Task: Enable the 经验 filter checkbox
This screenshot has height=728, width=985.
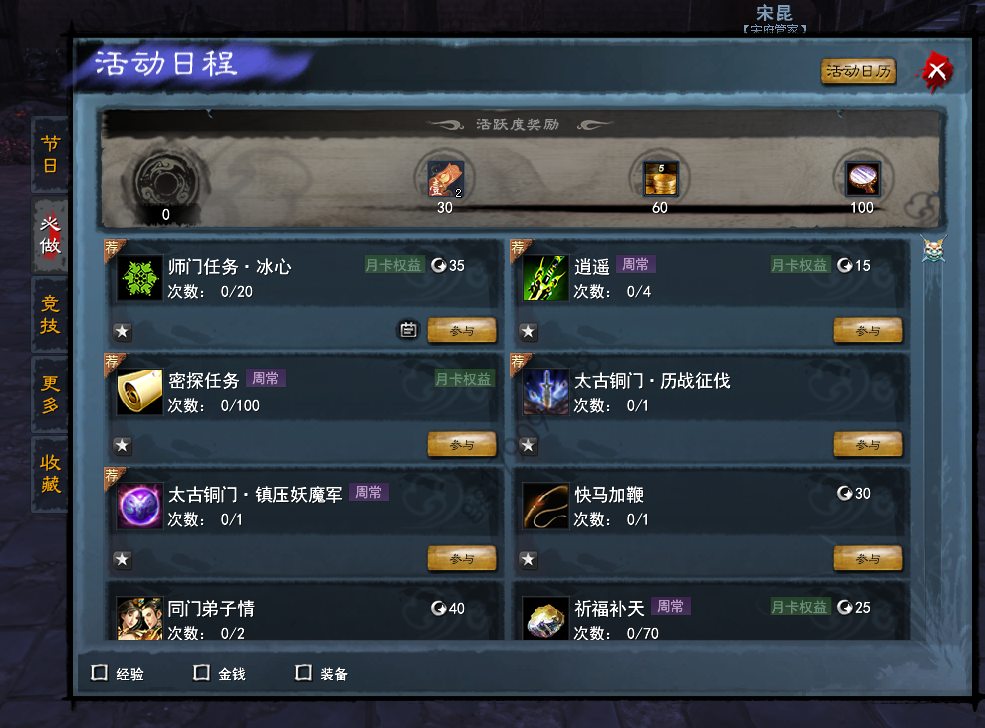Action: tap(99, 673)
